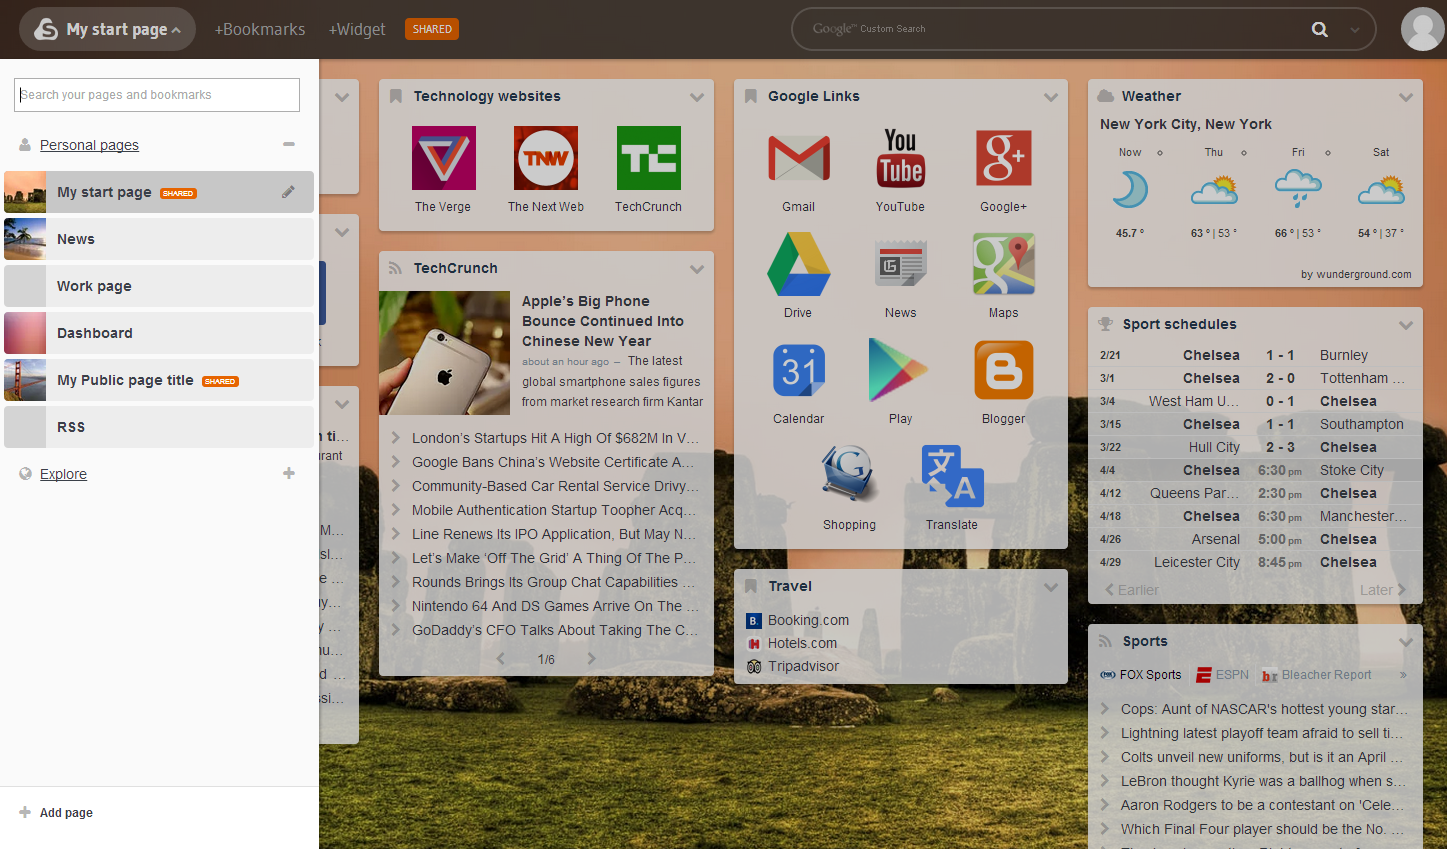Open TechCrunch from Technology websites widget
The image size is (1447, 849).
[x=648, y=158]
